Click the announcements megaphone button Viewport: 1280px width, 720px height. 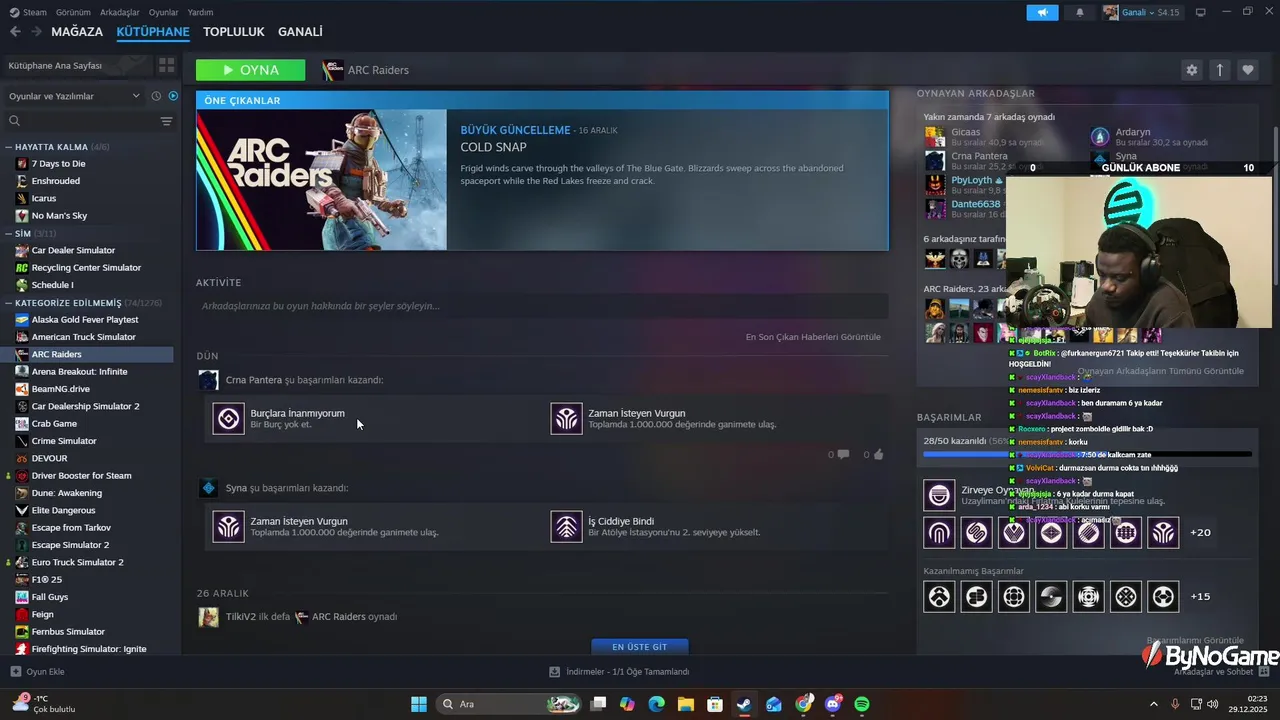click(1042, 12)
